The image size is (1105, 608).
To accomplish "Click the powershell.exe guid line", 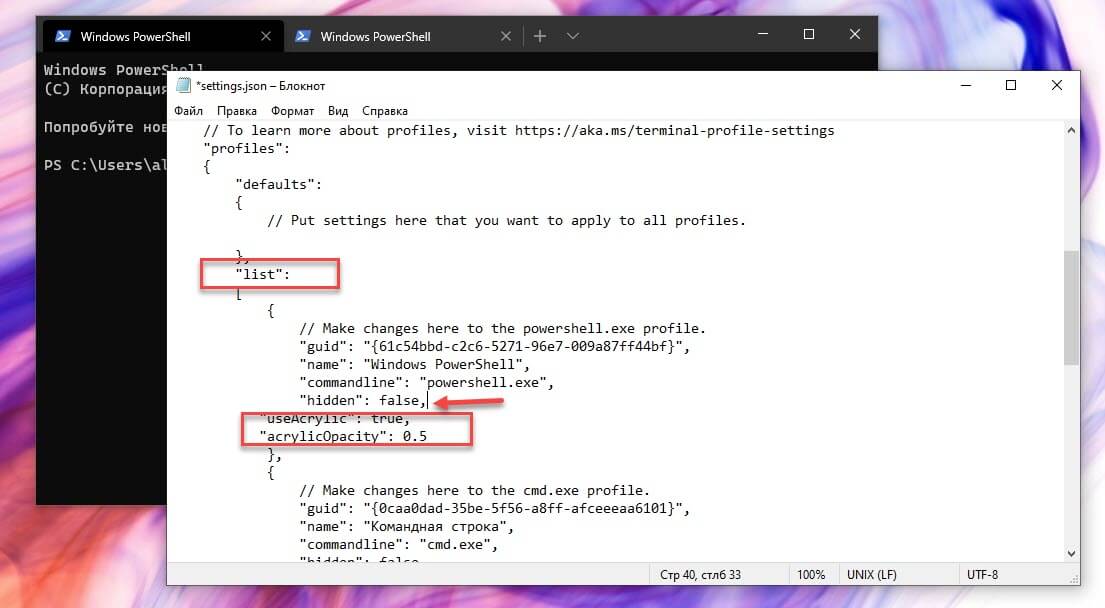I will (x=495, y=346).
